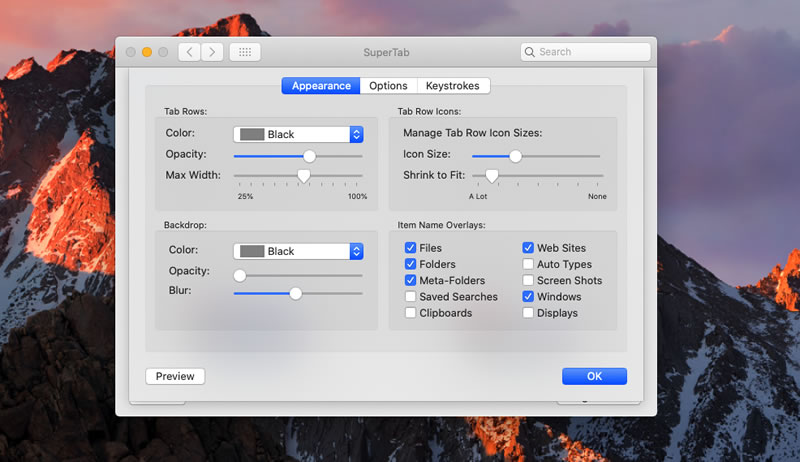Click the "25%" Max Width label

pyautogui.click(x=245, y=196)
